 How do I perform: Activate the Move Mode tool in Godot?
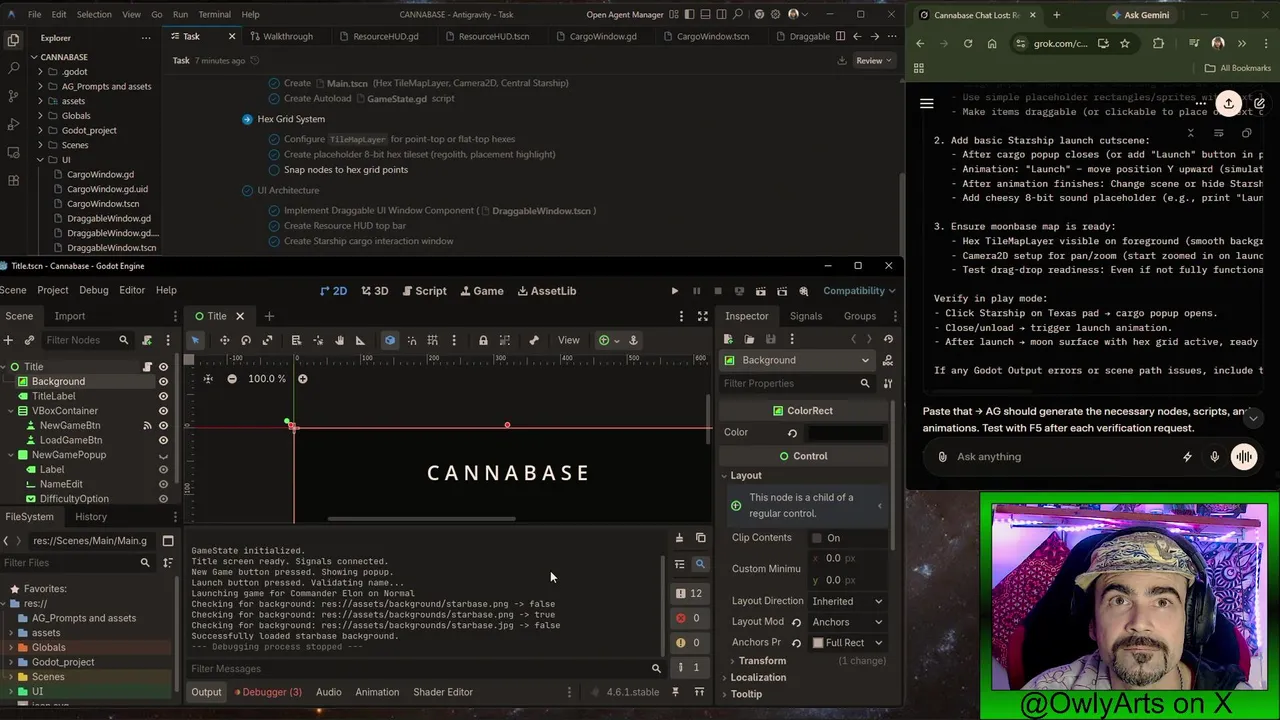224,340
